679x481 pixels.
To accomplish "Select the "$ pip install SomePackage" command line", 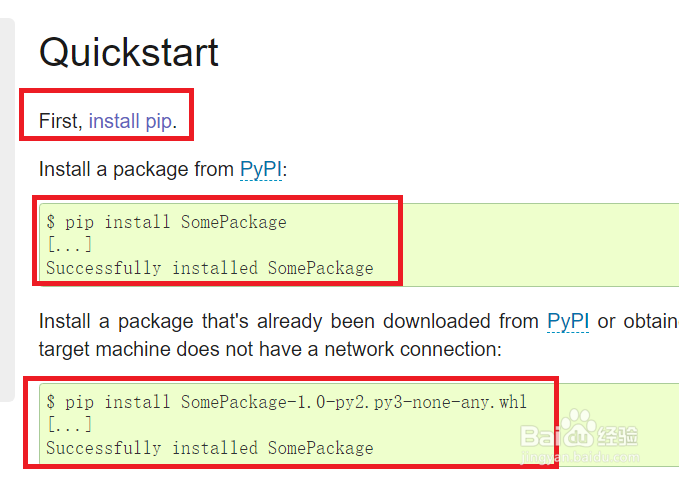I will [x=166, y=222].
